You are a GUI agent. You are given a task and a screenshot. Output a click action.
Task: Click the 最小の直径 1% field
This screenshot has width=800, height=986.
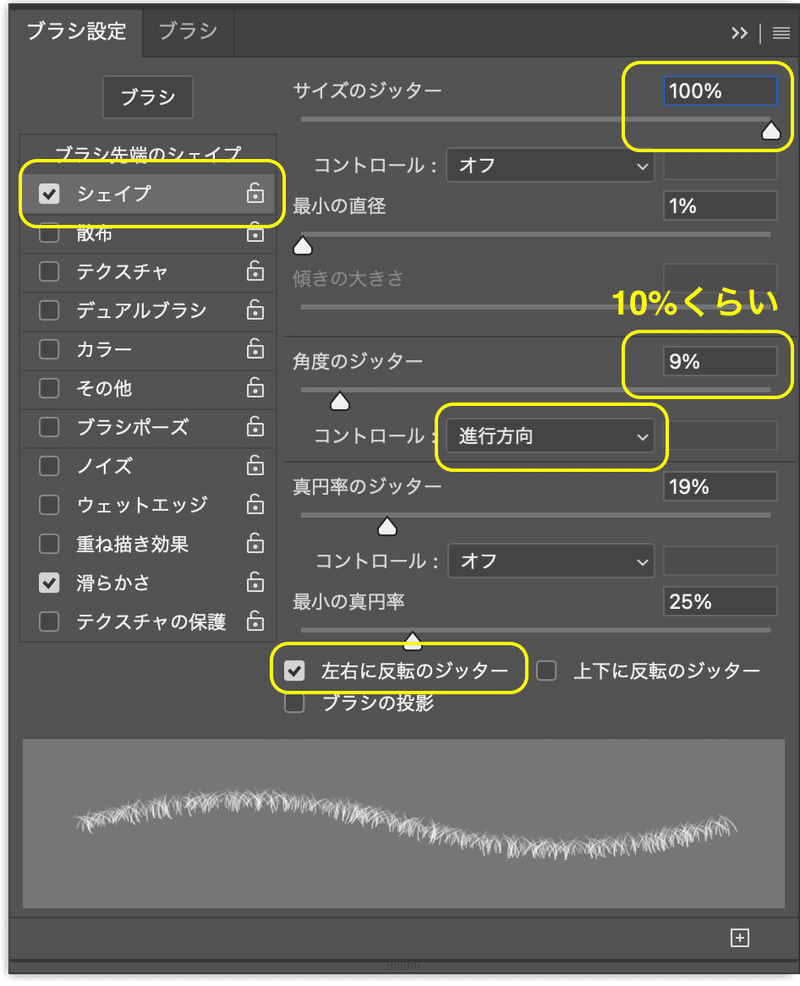[x=720, y=206]
